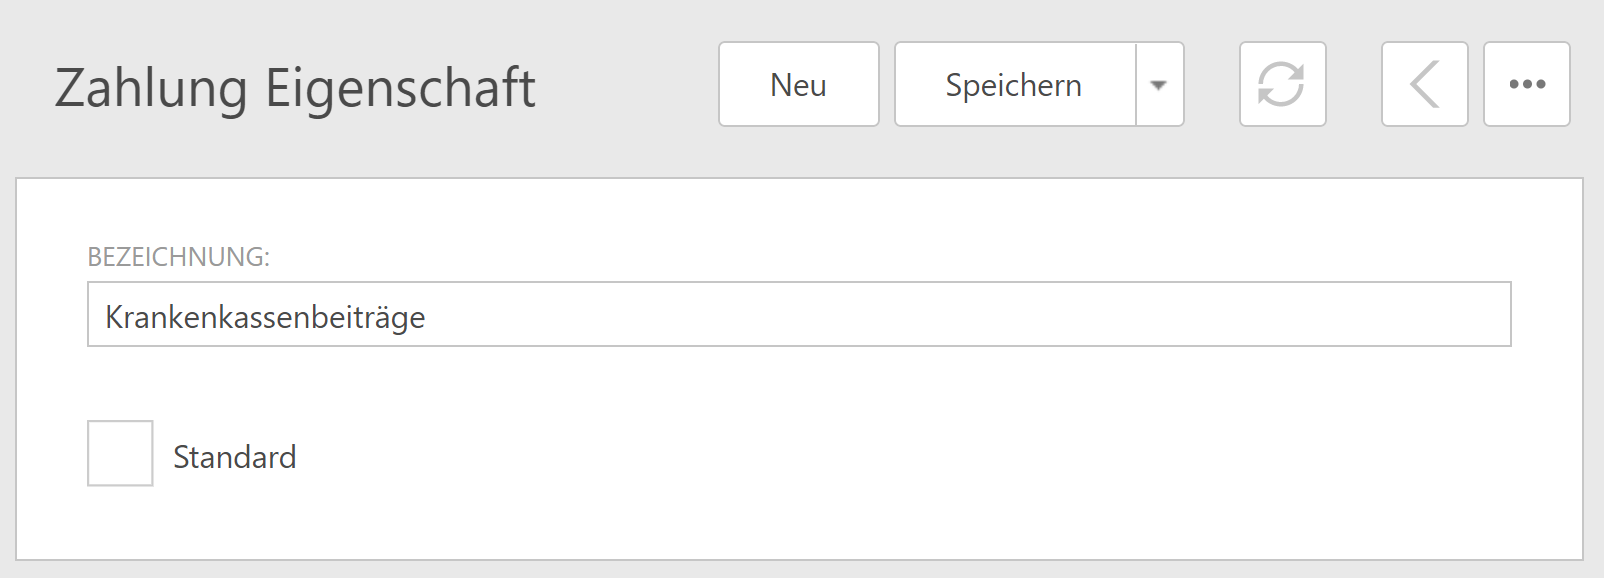Click Speichern to save the Zahlung Eigenschaft
Image resolution: width=1604 pixels, height=578 pixels.
(x=1014, y=85)
